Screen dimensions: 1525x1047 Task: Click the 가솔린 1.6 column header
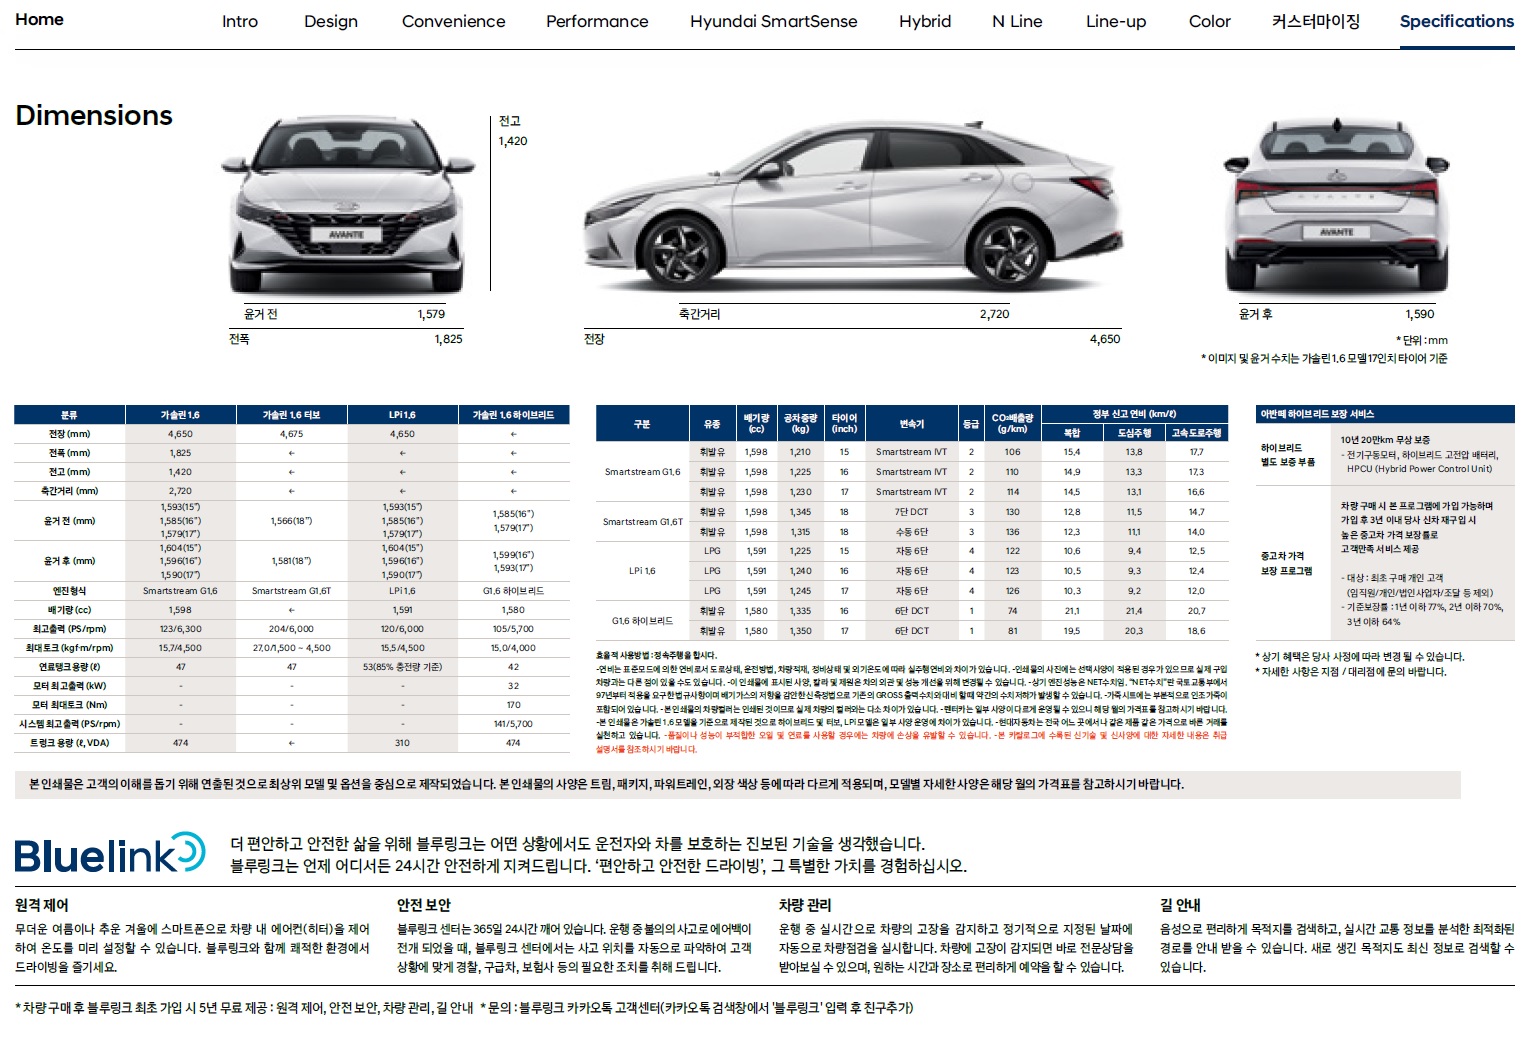tap(180, 415)
